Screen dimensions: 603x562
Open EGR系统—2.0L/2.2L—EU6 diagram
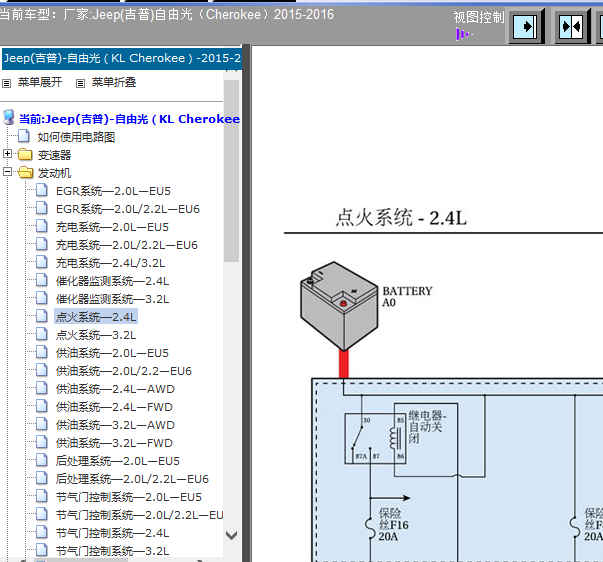[128, 209]
